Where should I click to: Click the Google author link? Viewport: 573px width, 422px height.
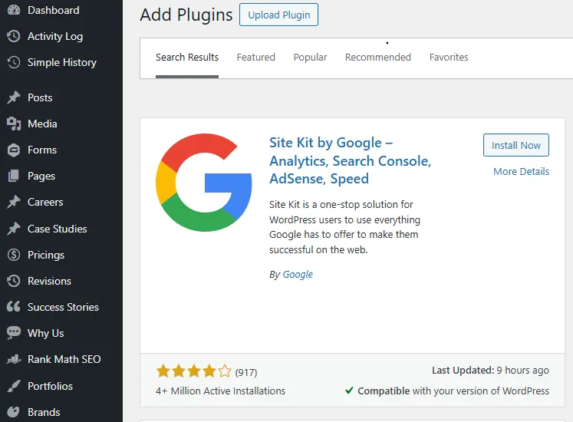298,274
